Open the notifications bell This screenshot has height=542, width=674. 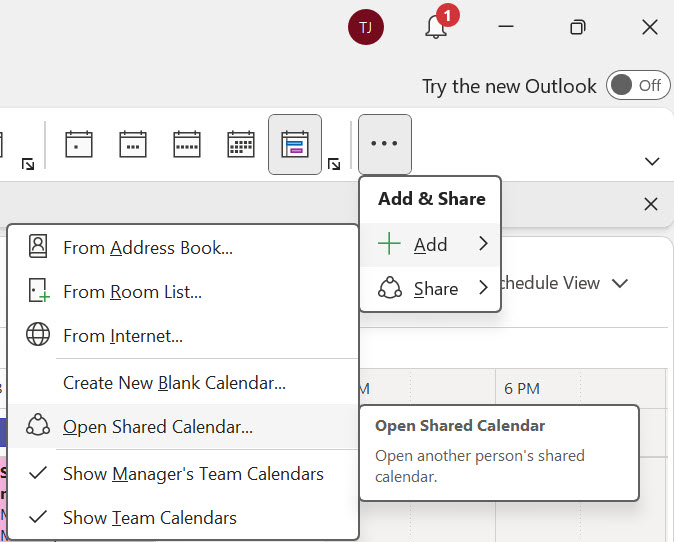pos(436,28)
